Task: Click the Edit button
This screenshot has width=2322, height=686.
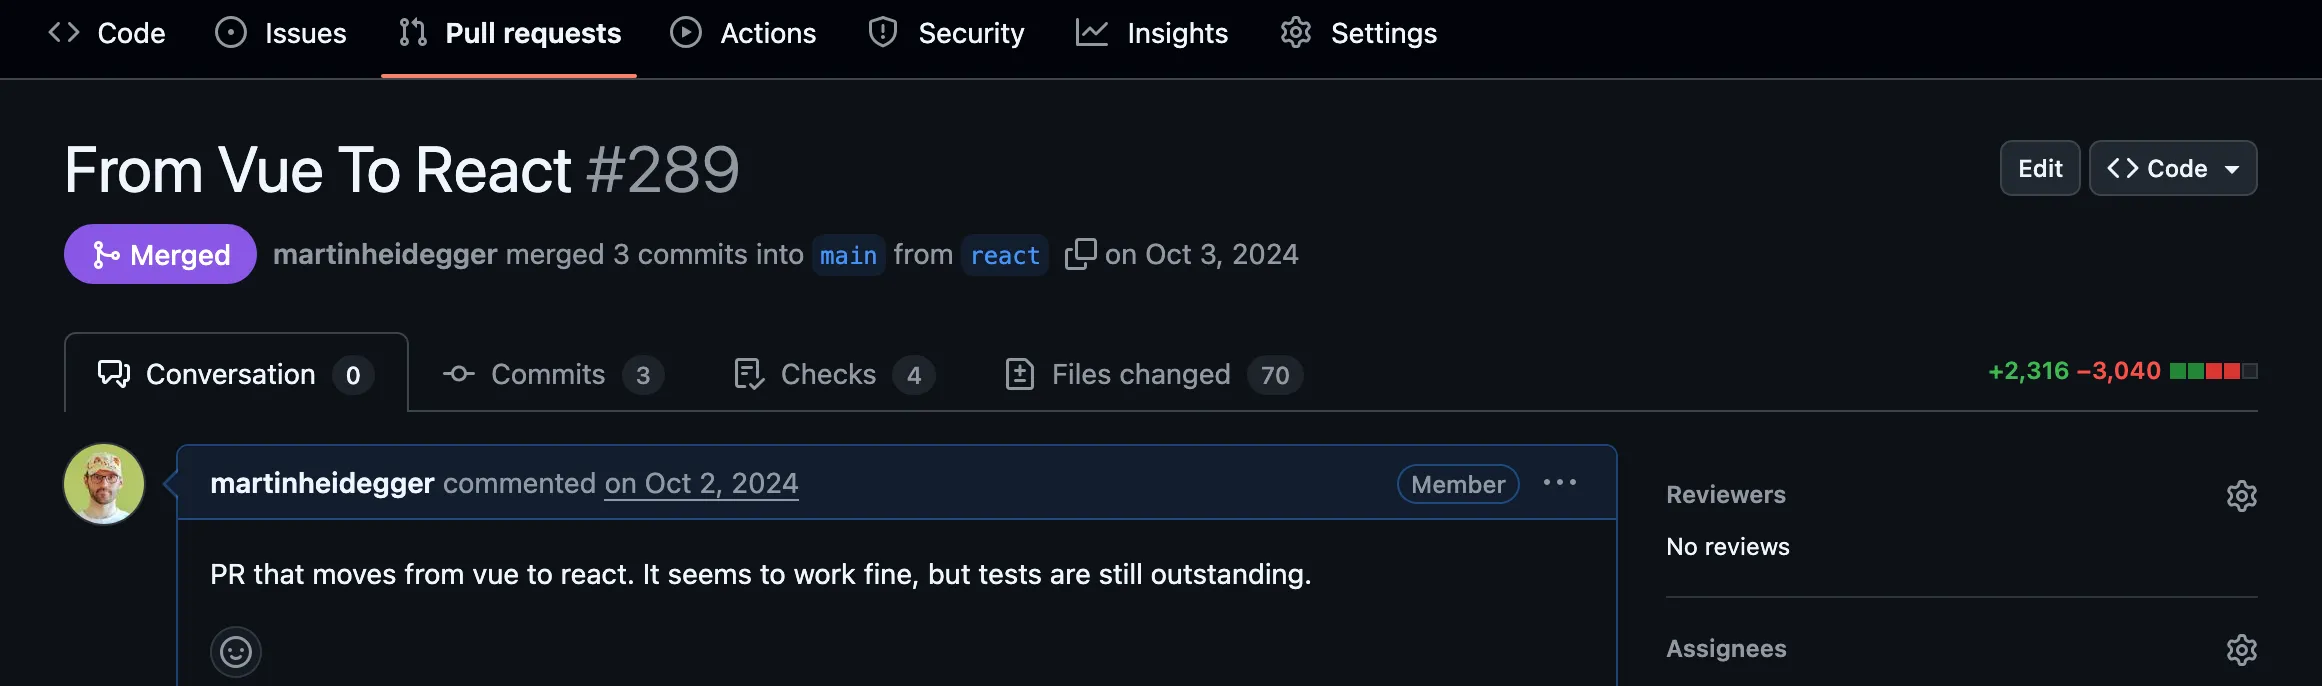Action: 2039,168
